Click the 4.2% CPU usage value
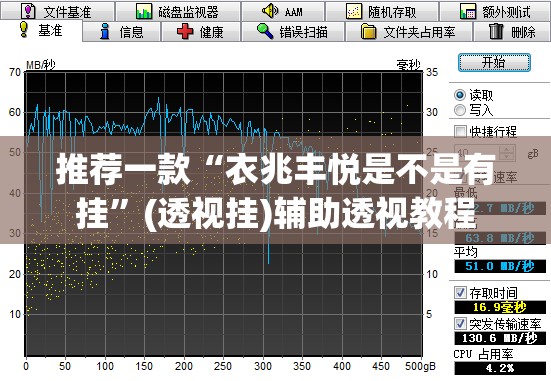The width and height of the screenshot is (551, 381). pos(500,368)
